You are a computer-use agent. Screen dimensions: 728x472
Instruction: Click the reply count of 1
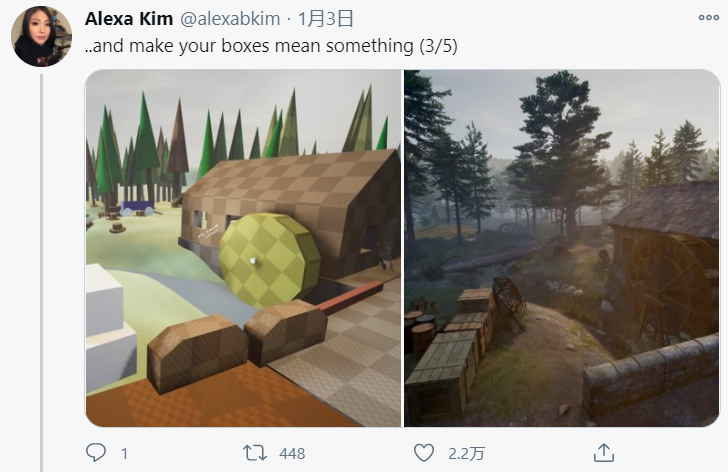124,453
